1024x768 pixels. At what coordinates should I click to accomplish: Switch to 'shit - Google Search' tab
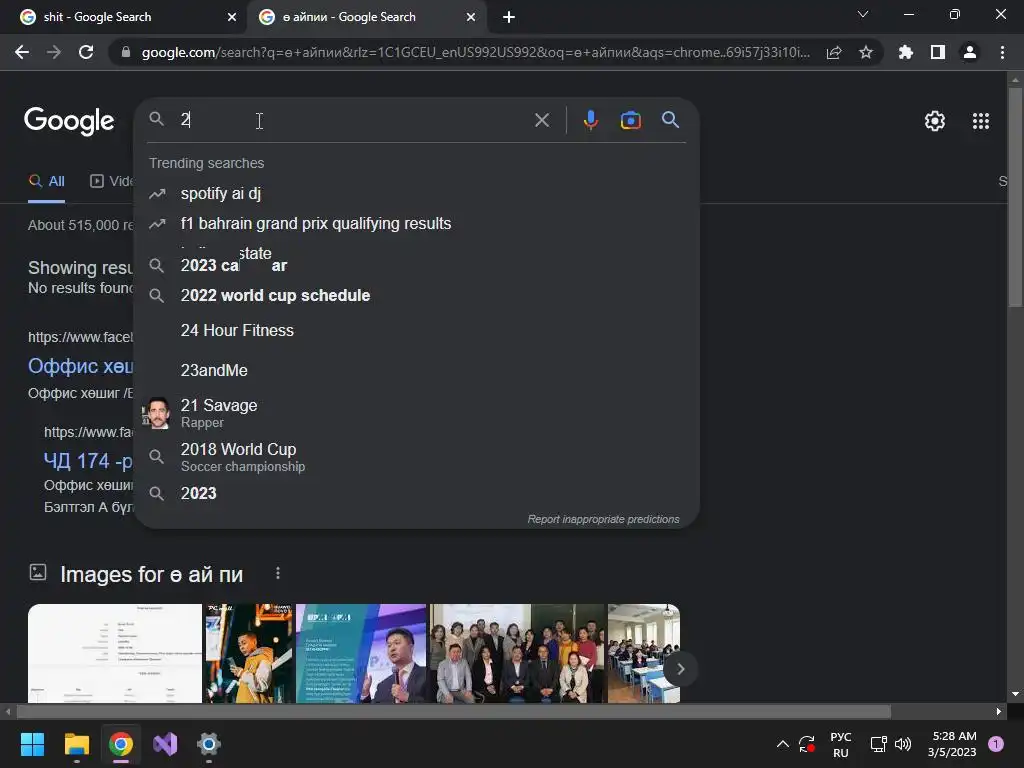(123, 17)
